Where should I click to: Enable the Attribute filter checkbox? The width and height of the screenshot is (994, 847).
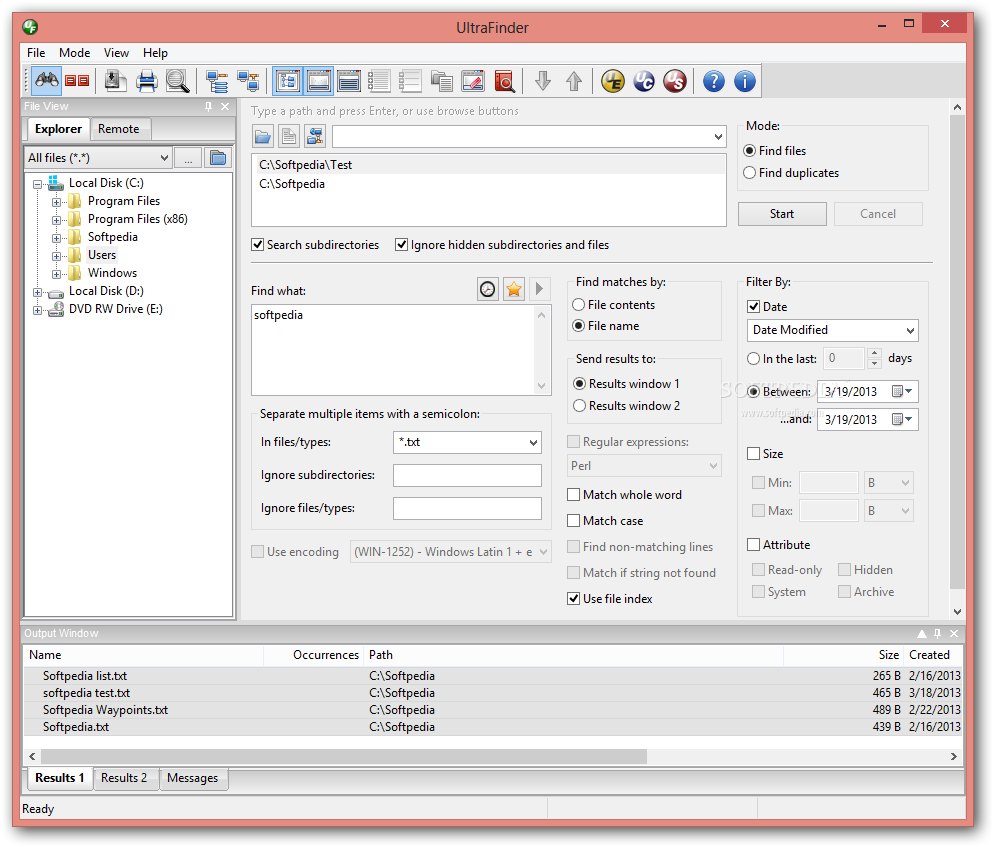click(x=754, y=545)
